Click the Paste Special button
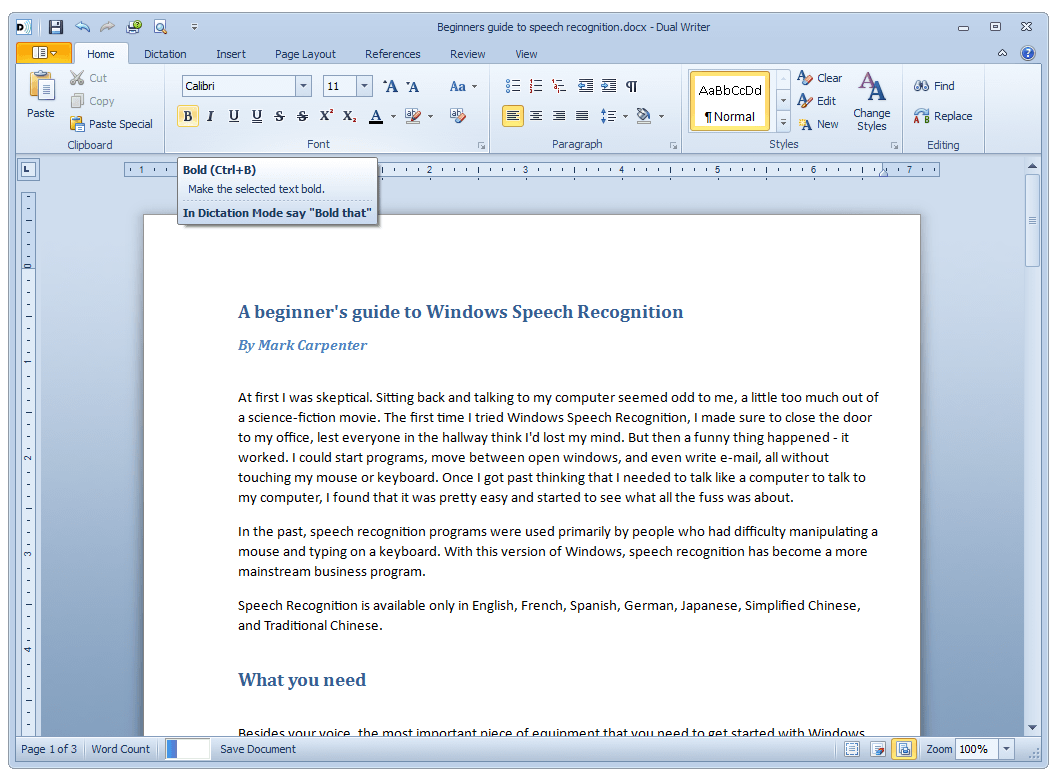1058x779 pixels. (112, 124)
